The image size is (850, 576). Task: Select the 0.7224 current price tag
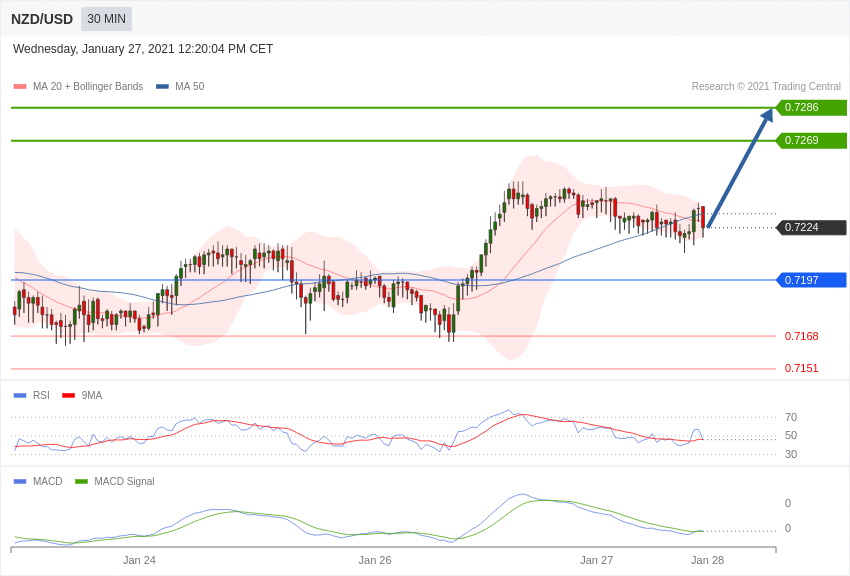click(x=812, y=227)
